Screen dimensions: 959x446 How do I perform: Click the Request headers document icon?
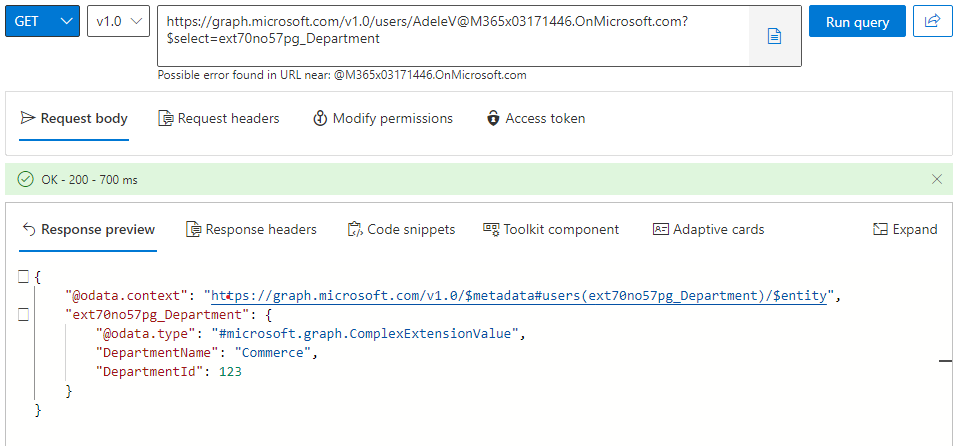click(166, 118)
